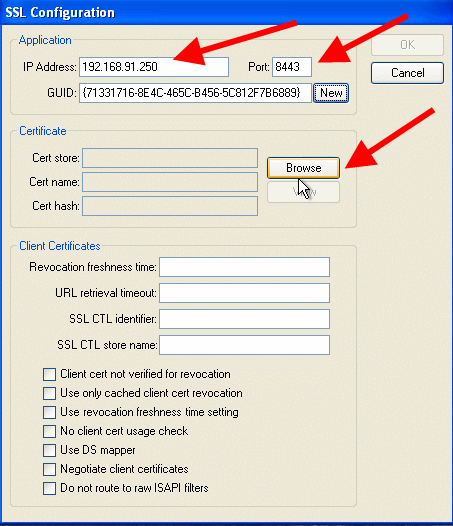The height and width of the screenshot is (526, 453).
Task: Click the Cert name field
Action: click(170, 182)
